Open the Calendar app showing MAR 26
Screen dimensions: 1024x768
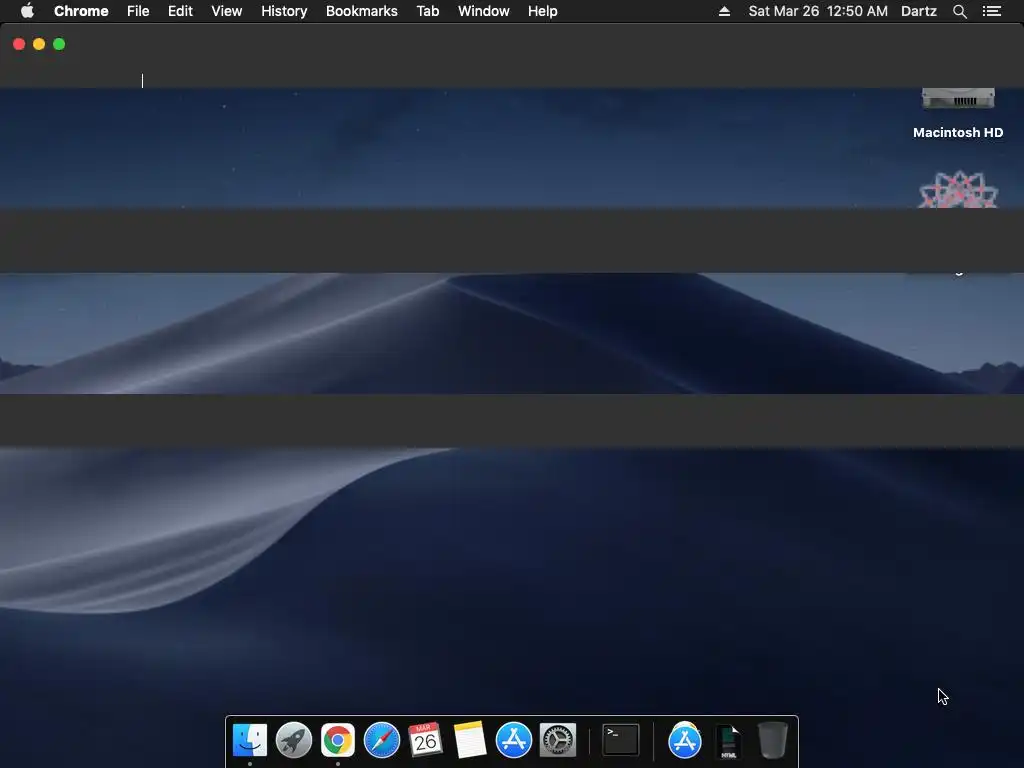[x=425, y=740]
